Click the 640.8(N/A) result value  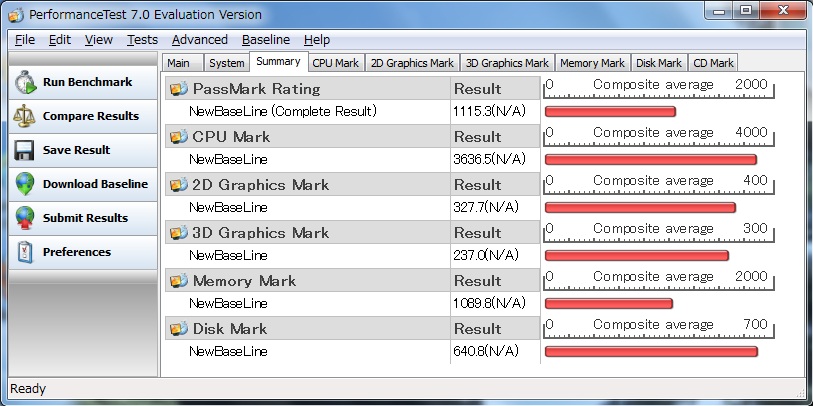click(x=486, y=352)
